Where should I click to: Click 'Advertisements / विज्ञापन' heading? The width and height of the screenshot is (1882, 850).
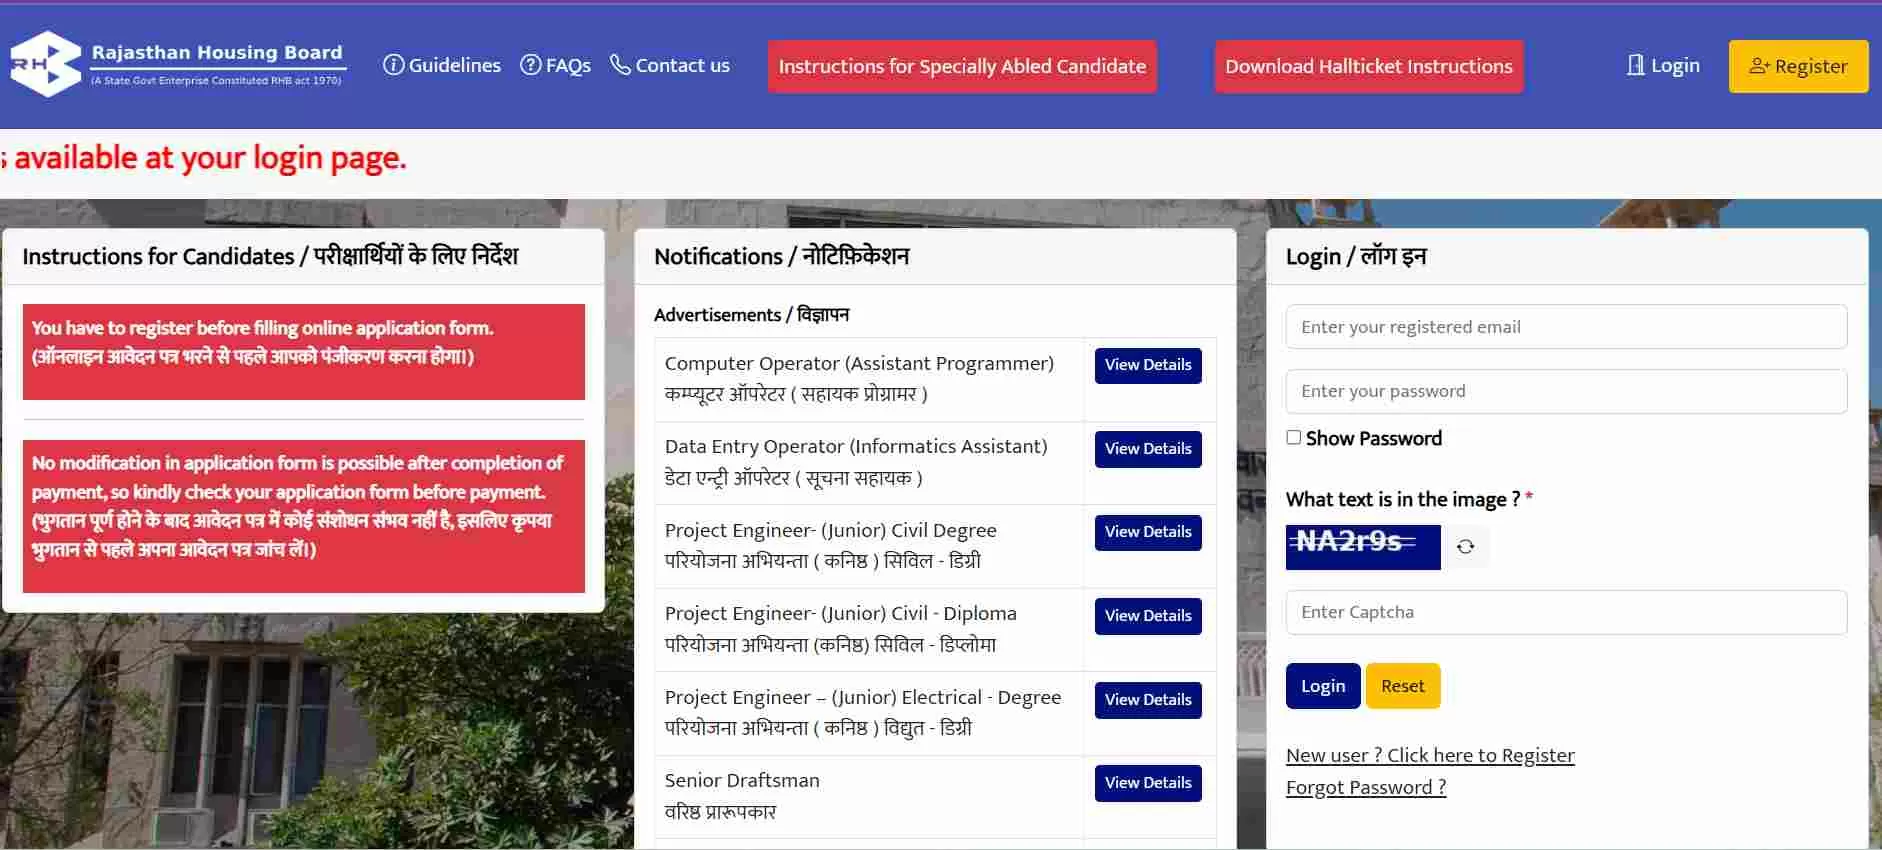coord(751,314)
